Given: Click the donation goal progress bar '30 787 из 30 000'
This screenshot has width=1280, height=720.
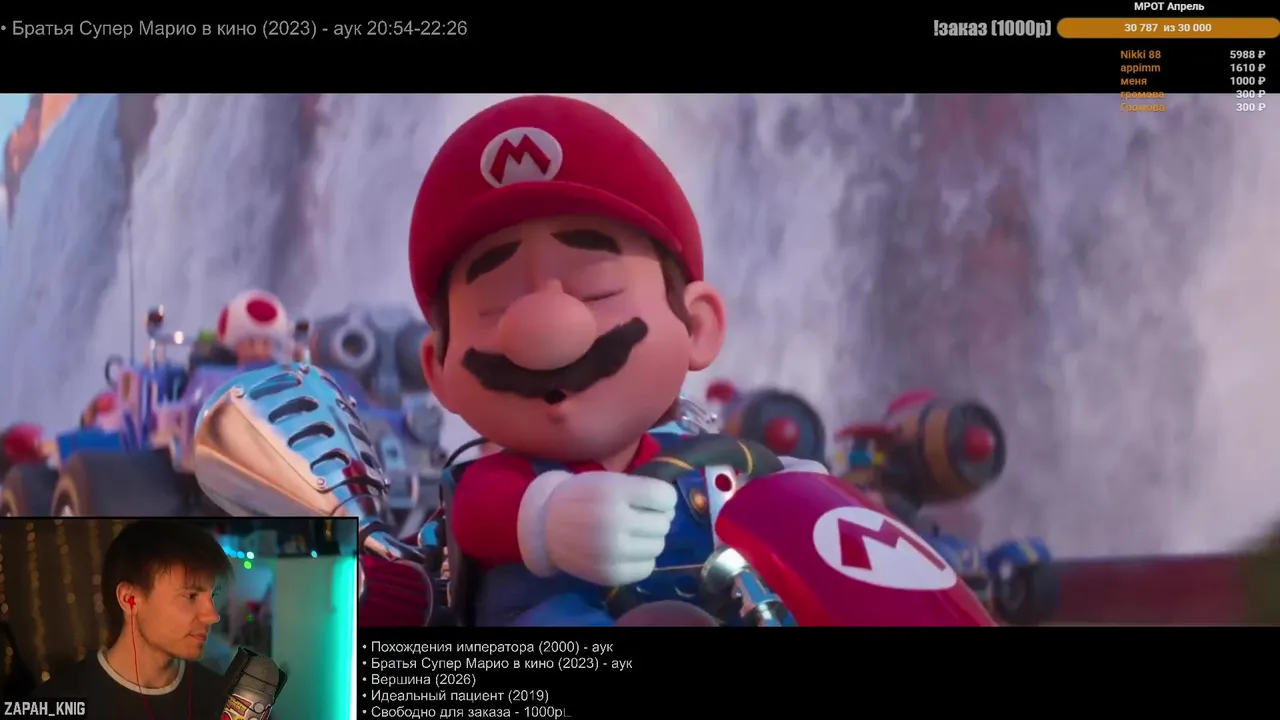Looking at the screenshot, I should (x=1167, y=28).
